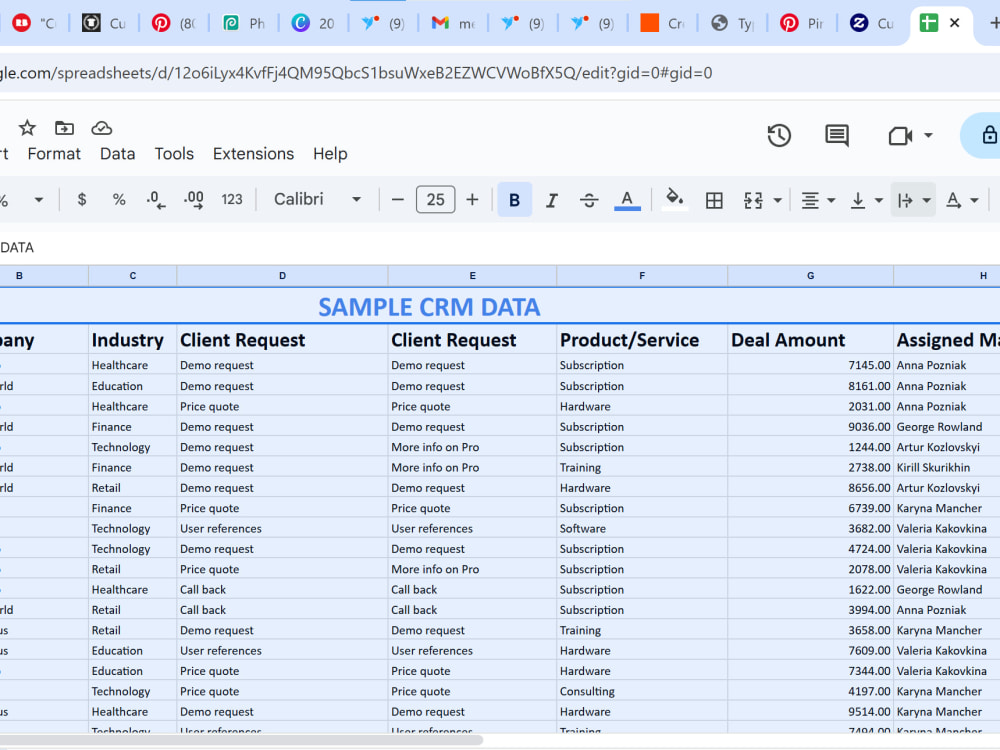Viewport: 1000px width, 750px height.
Task: Open the comments panel icon
Action: click(837, 135)
